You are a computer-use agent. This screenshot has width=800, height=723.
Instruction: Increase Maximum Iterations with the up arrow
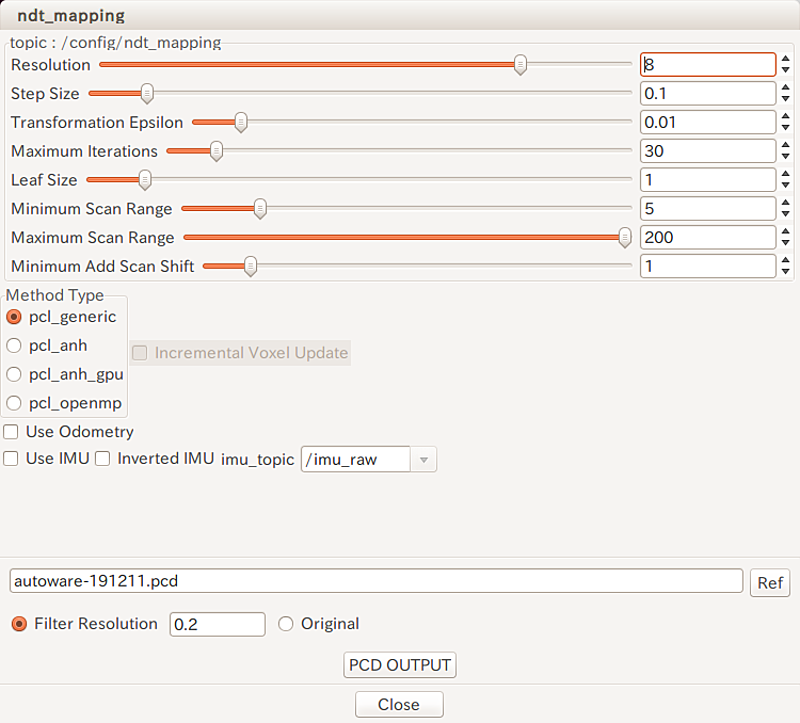click(x=786, y=145)
